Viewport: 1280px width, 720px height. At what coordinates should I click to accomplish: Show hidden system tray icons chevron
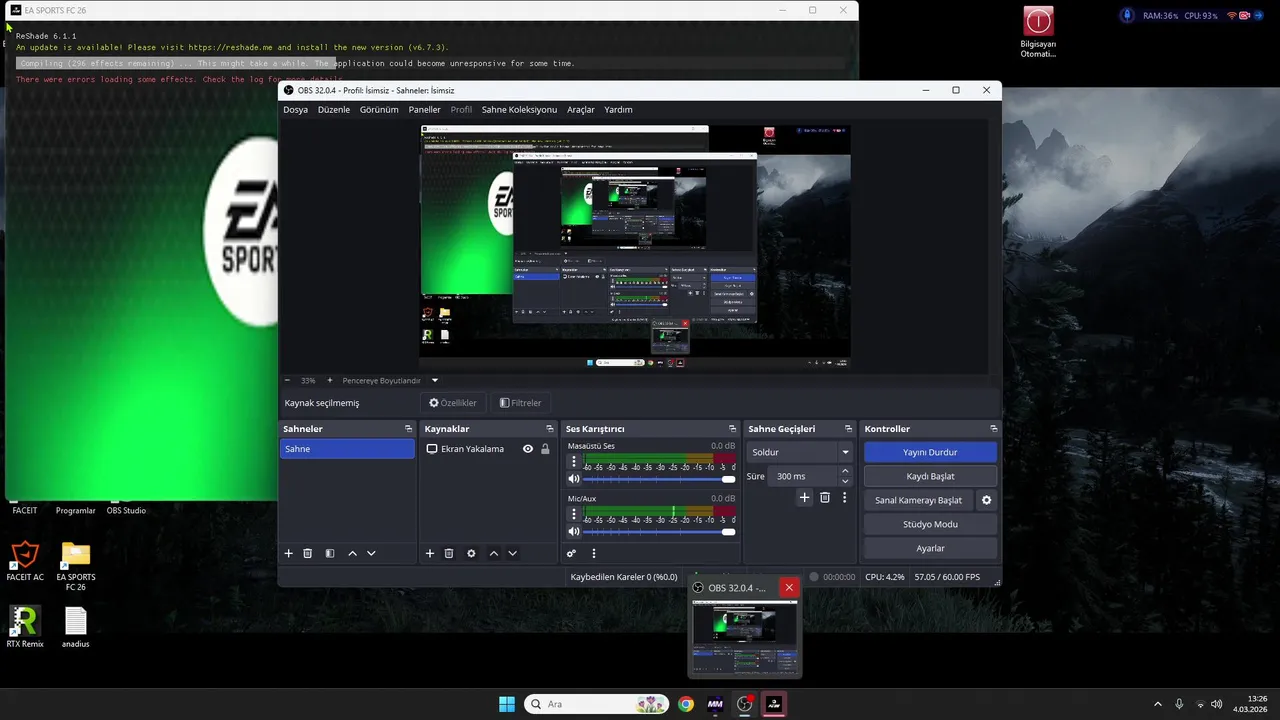coord(1158,704)
